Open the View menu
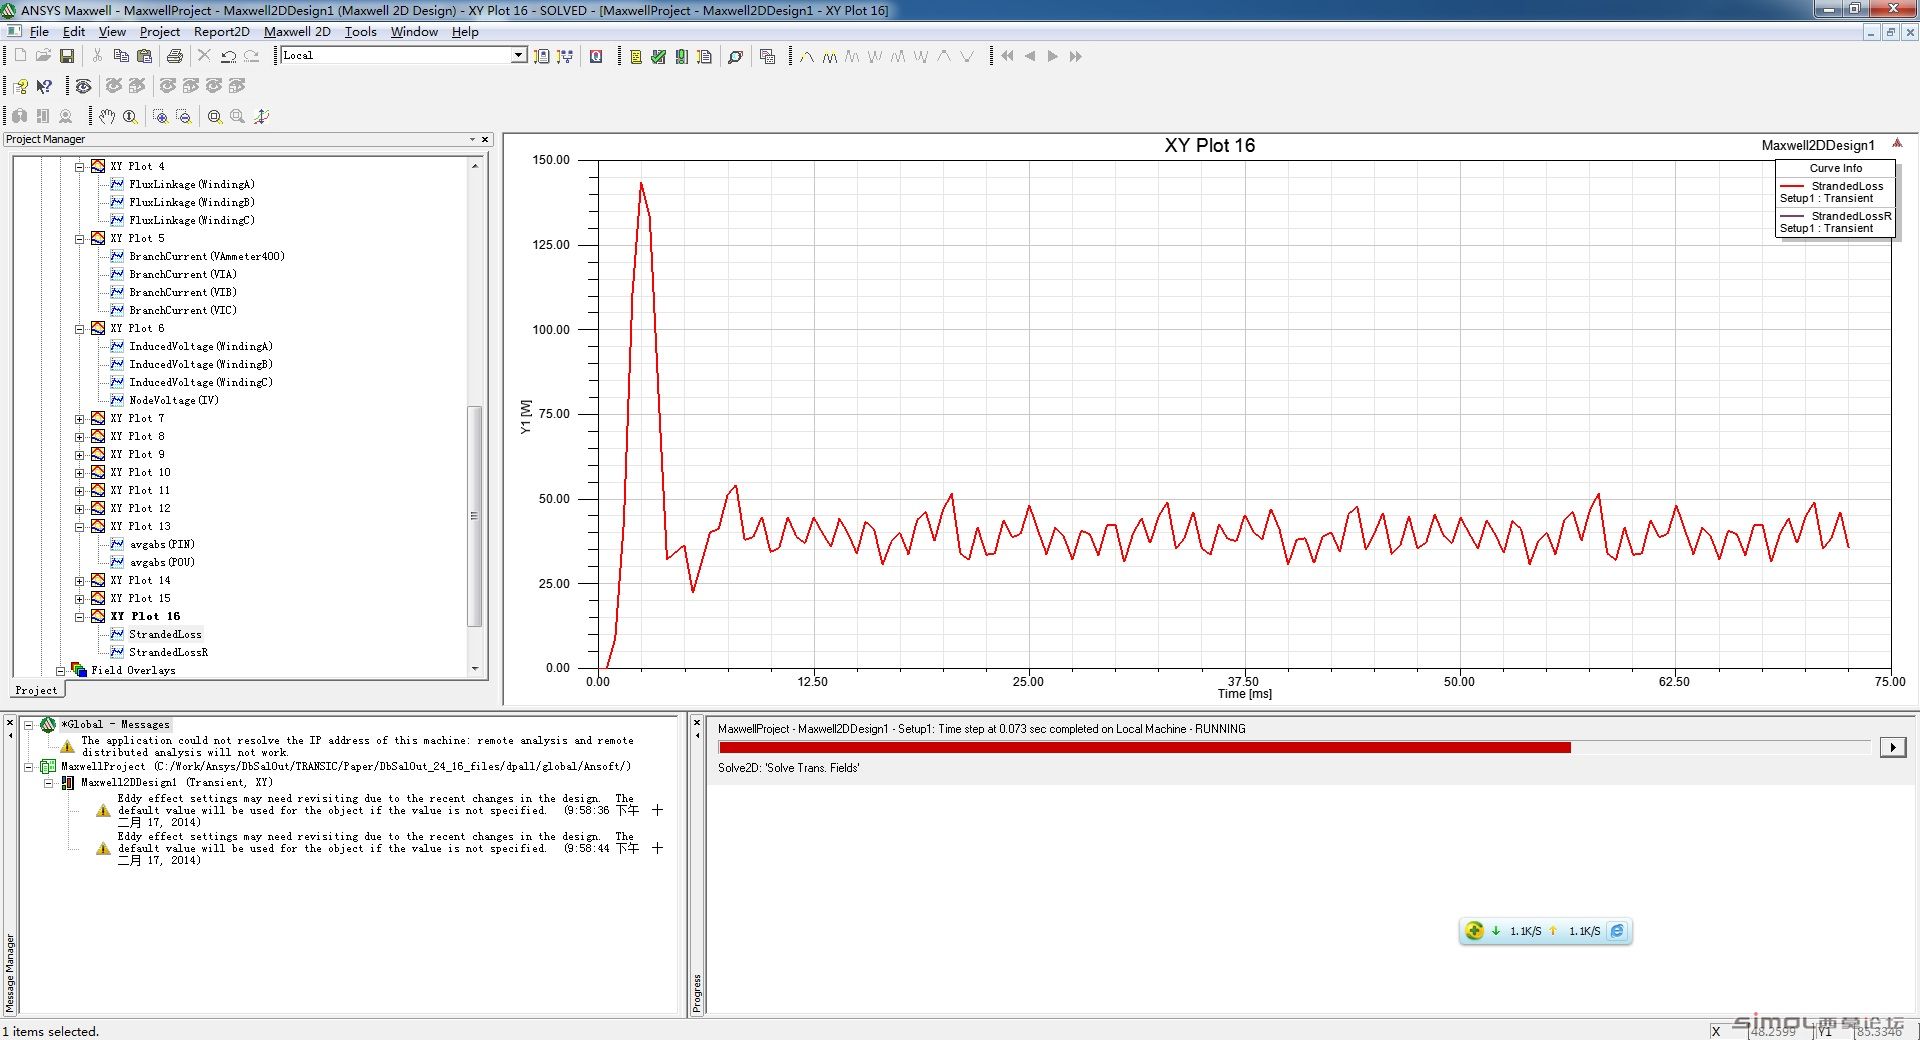The image size is (1920, 1040). [112, 32]
